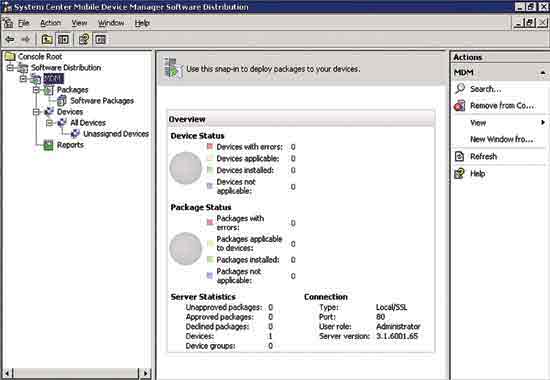This screenshot has height=380, width=550.
Task: Open the View submenu arrow in Actions
Action: point(543,122)
